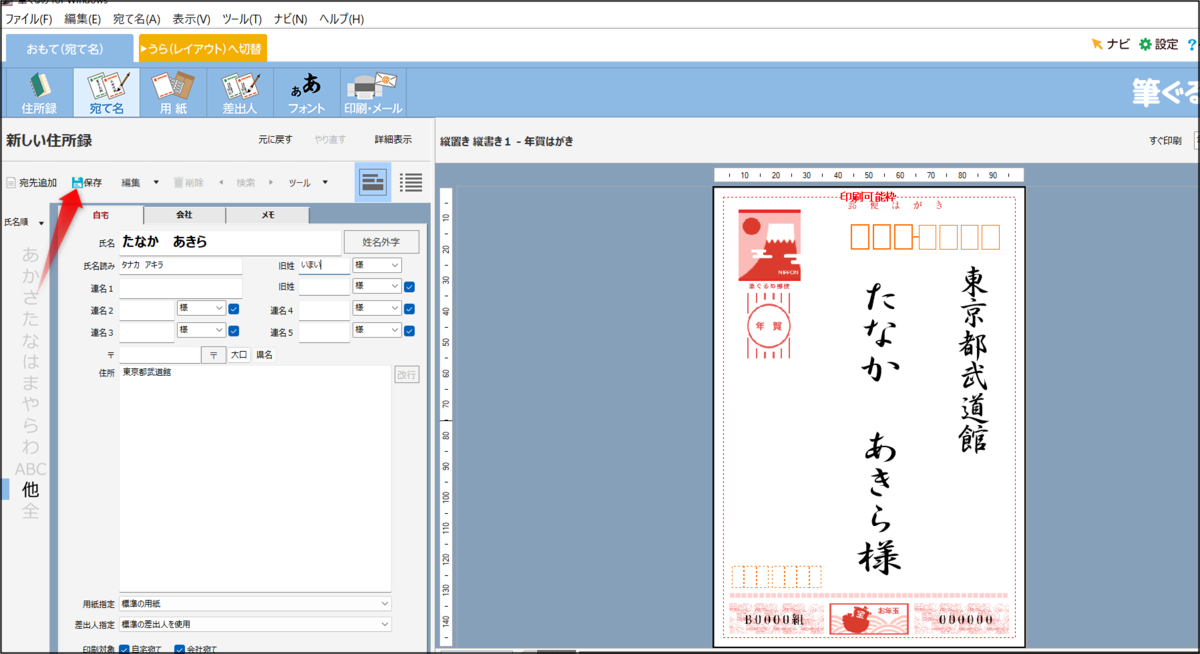
Task: Open the ナビ(N) menu
Action: [291, 19]
